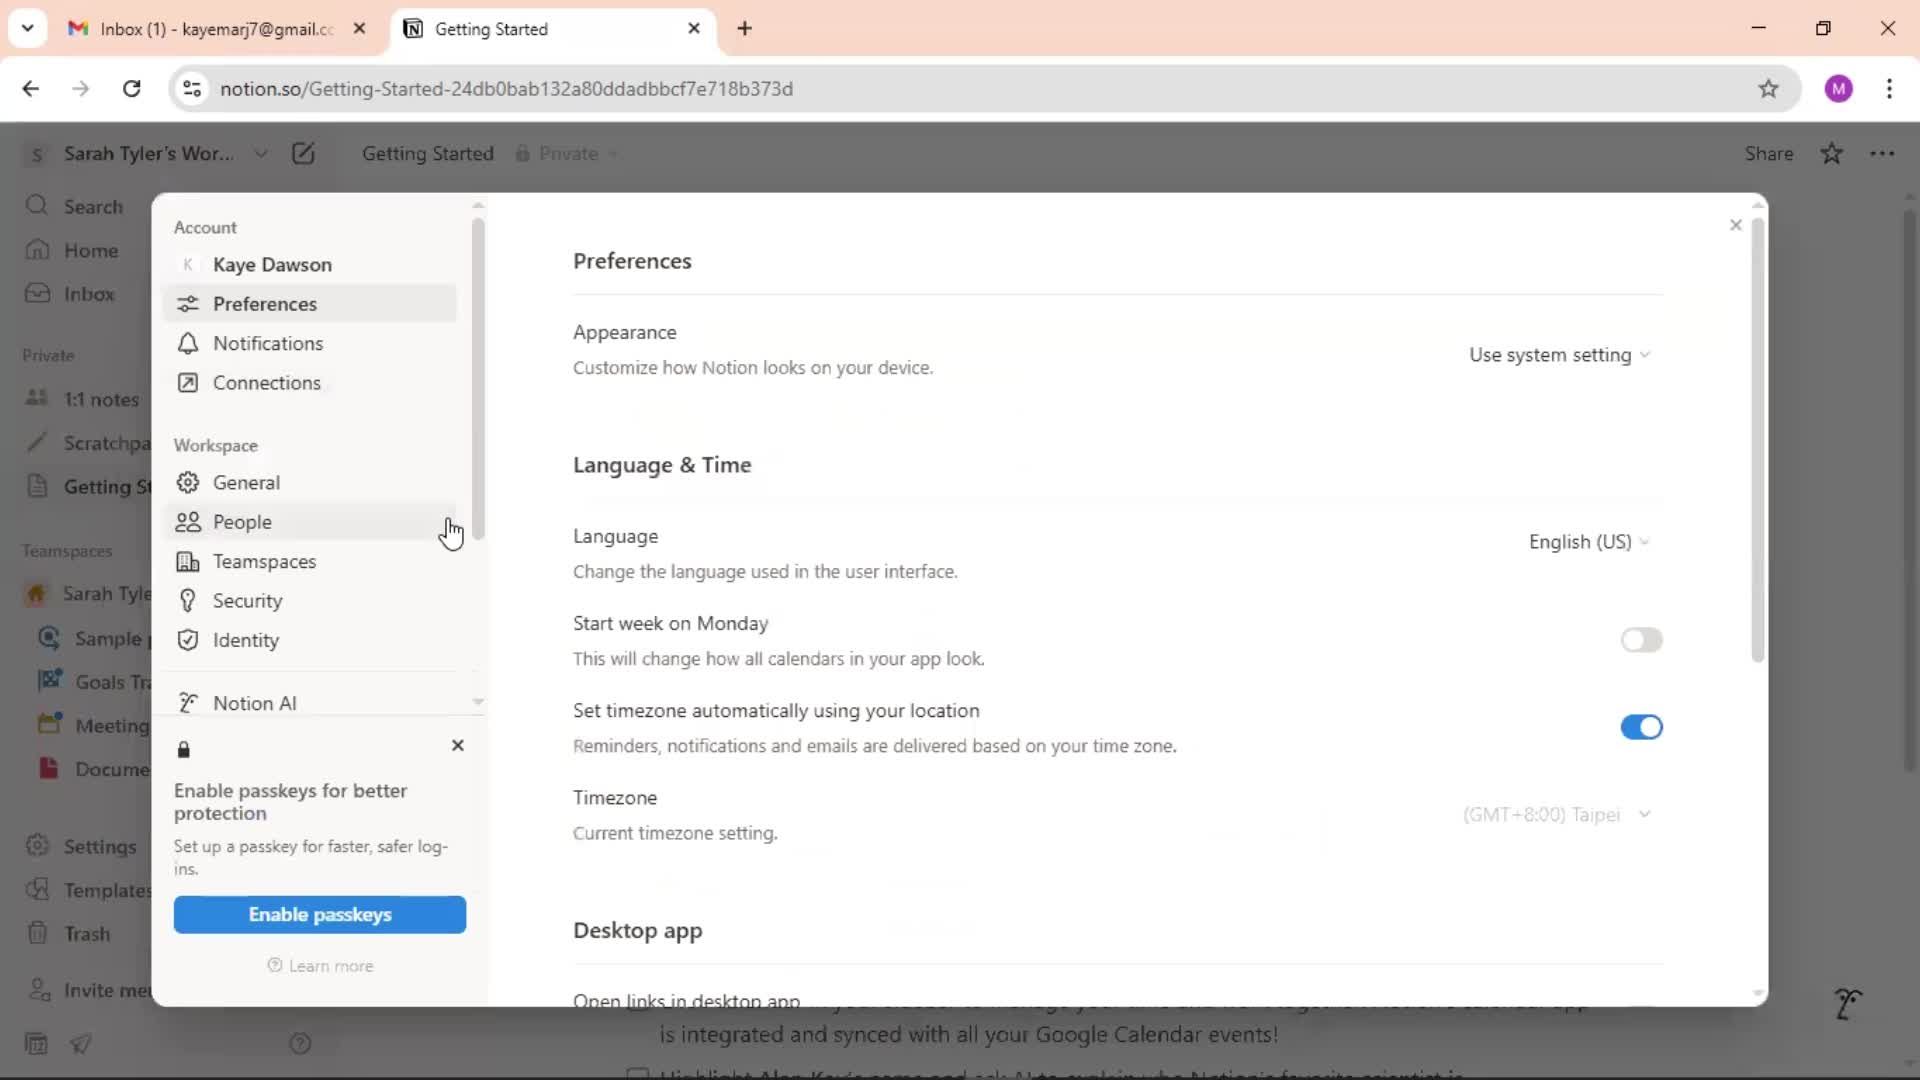Disable automatic timezone toggle
Image resolution: width=1920 pixels, height=1080 pixels.
pyautogui.click(x=1641, y=727)
